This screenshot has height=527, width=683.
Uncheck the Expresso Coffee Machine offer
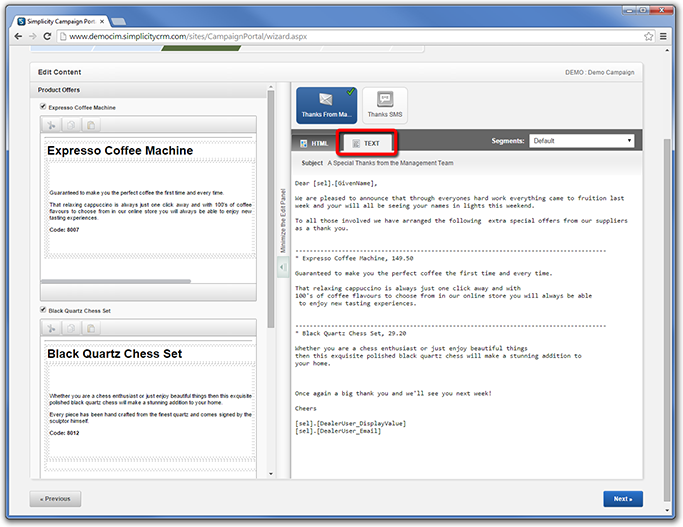pyautogui.click(x=43, y=107)
